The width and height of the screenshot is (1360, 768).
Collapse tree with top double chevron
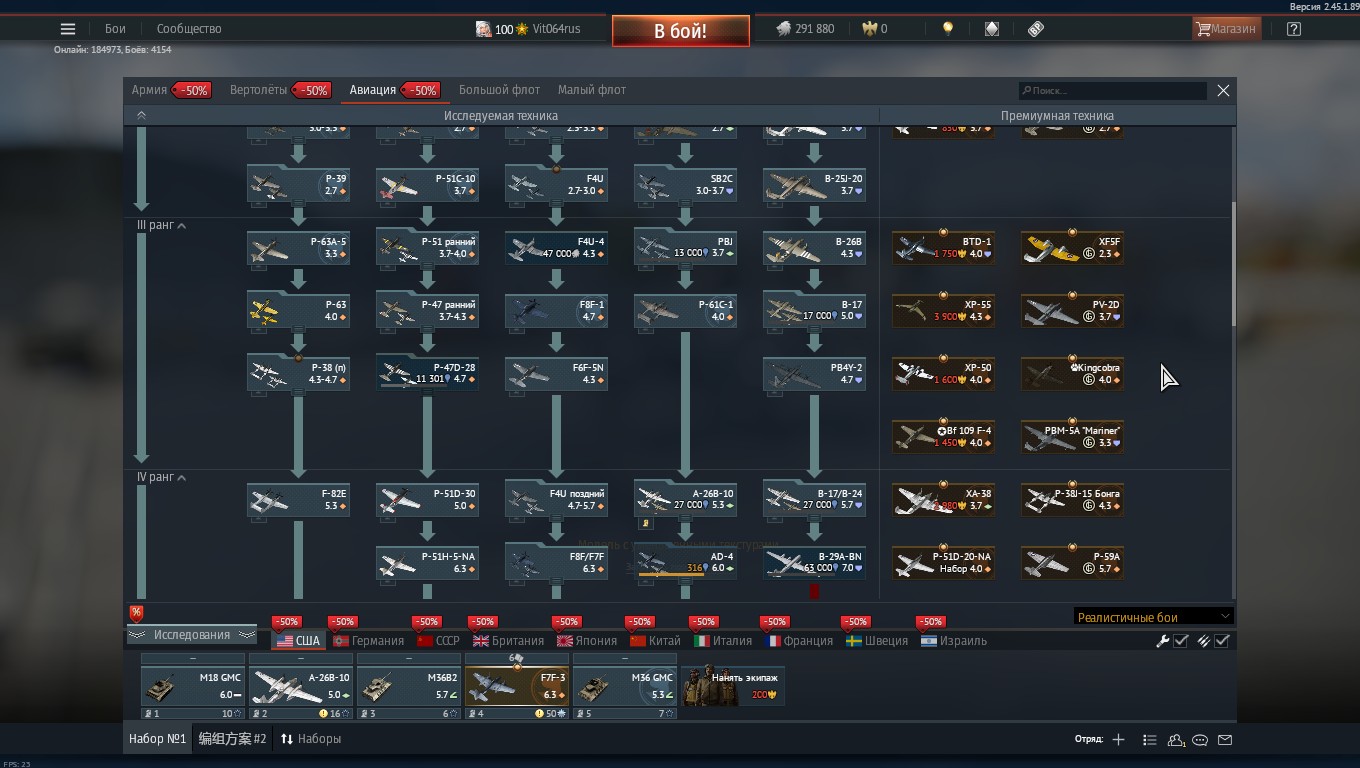pyautogui.click(x=141, y=116)
